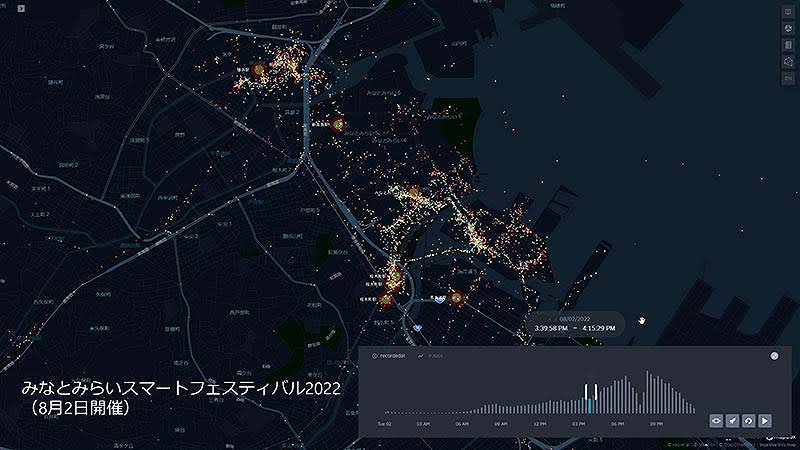This screenshot has height=450, width=800.
Task: Activate the draw-on-map polygon tool
Action: tap(787, 61)
